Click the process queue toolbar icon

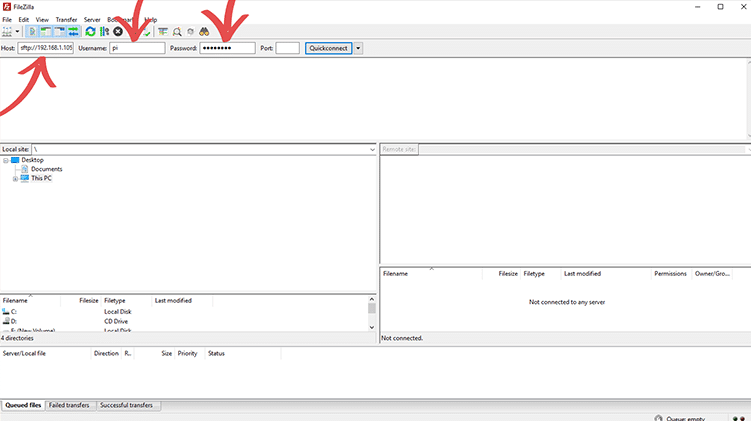tap(104, 32)
